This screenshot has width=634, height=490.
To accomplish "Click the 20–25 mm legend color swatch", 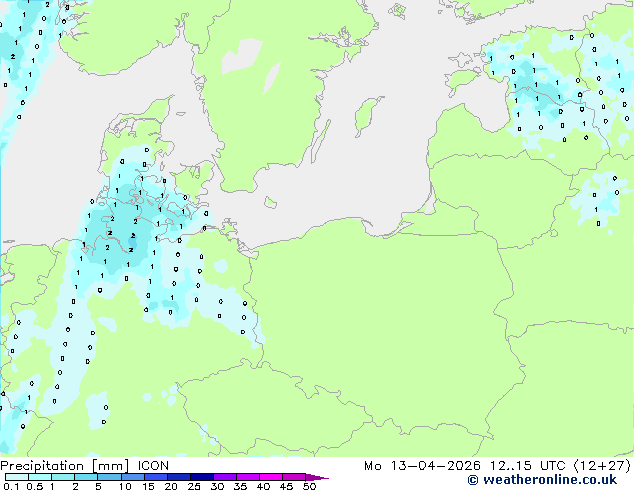I will (x=178, y=477).
